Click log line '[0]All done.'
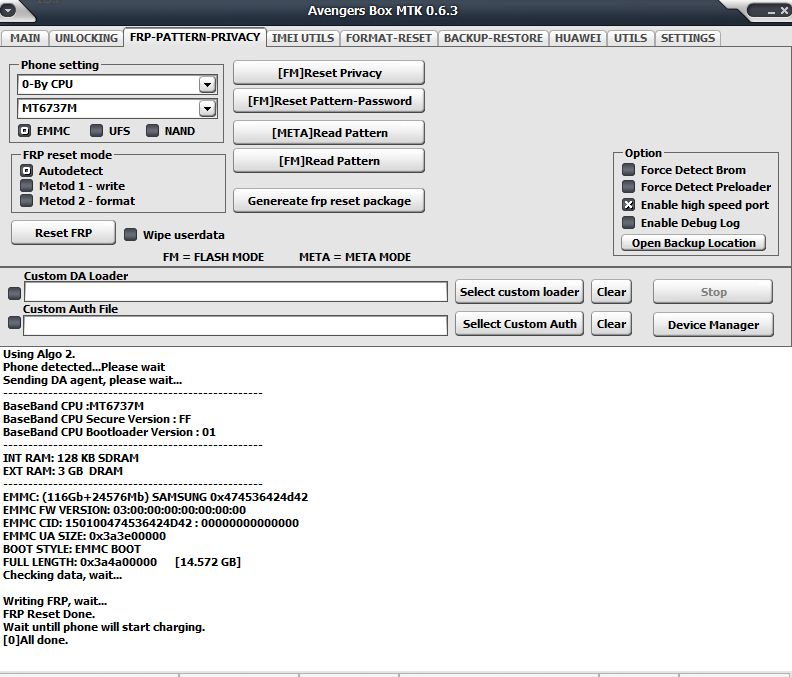 click(35, 640)
